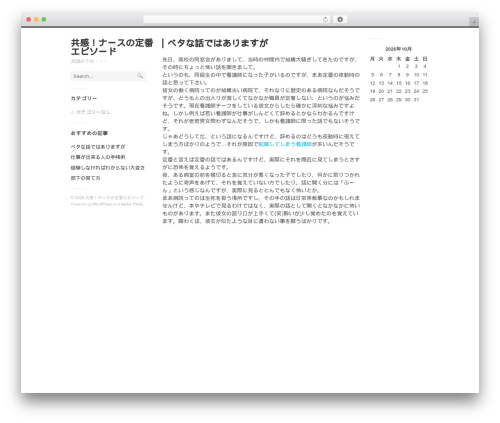
Task: Click the 金 weekday header in the calendar
Action: [407, 59]
